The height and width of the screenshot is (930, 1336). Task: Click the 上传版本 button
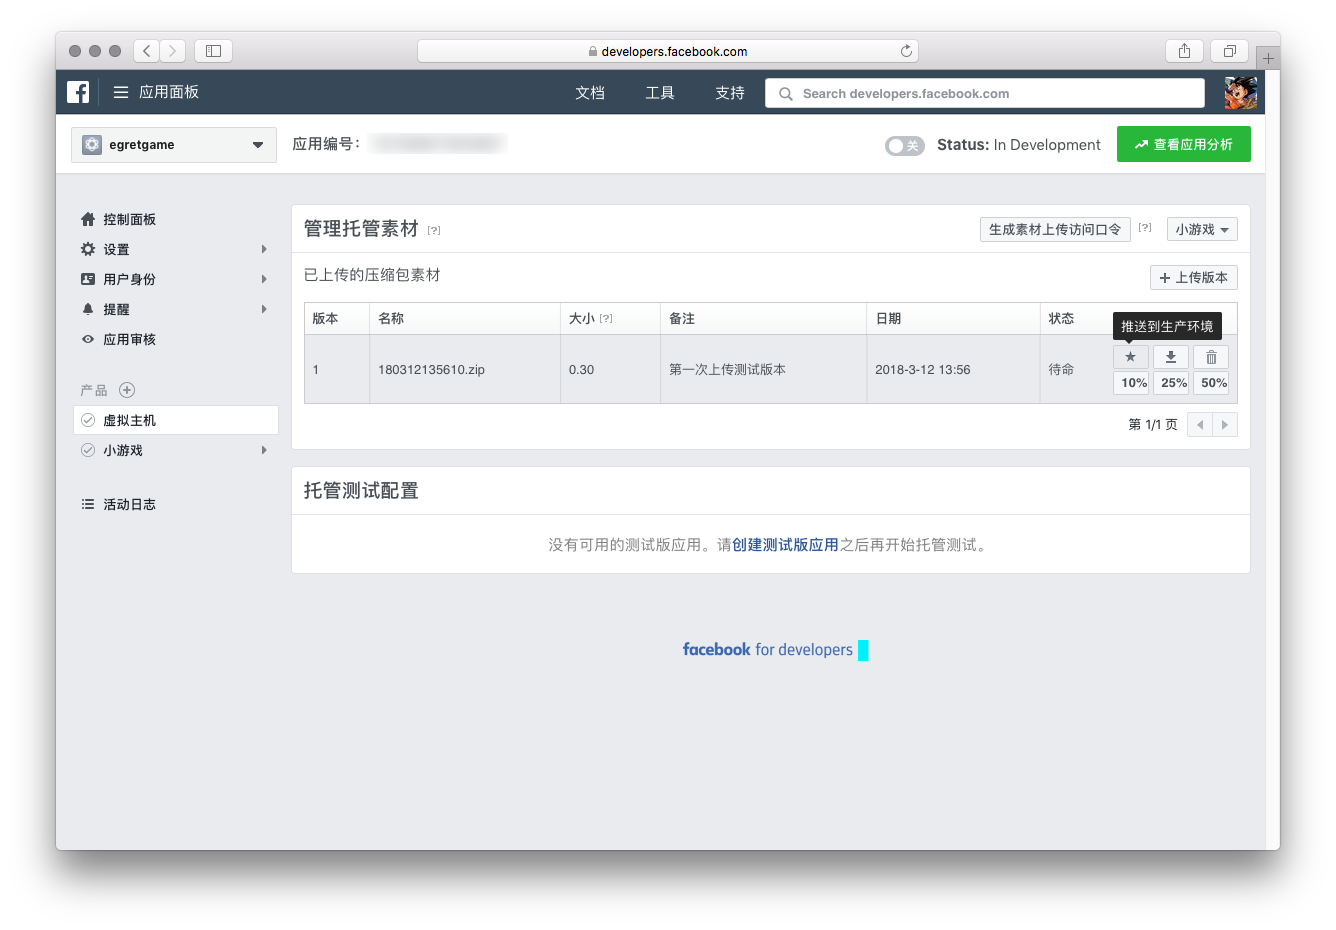coord(1194,278)
